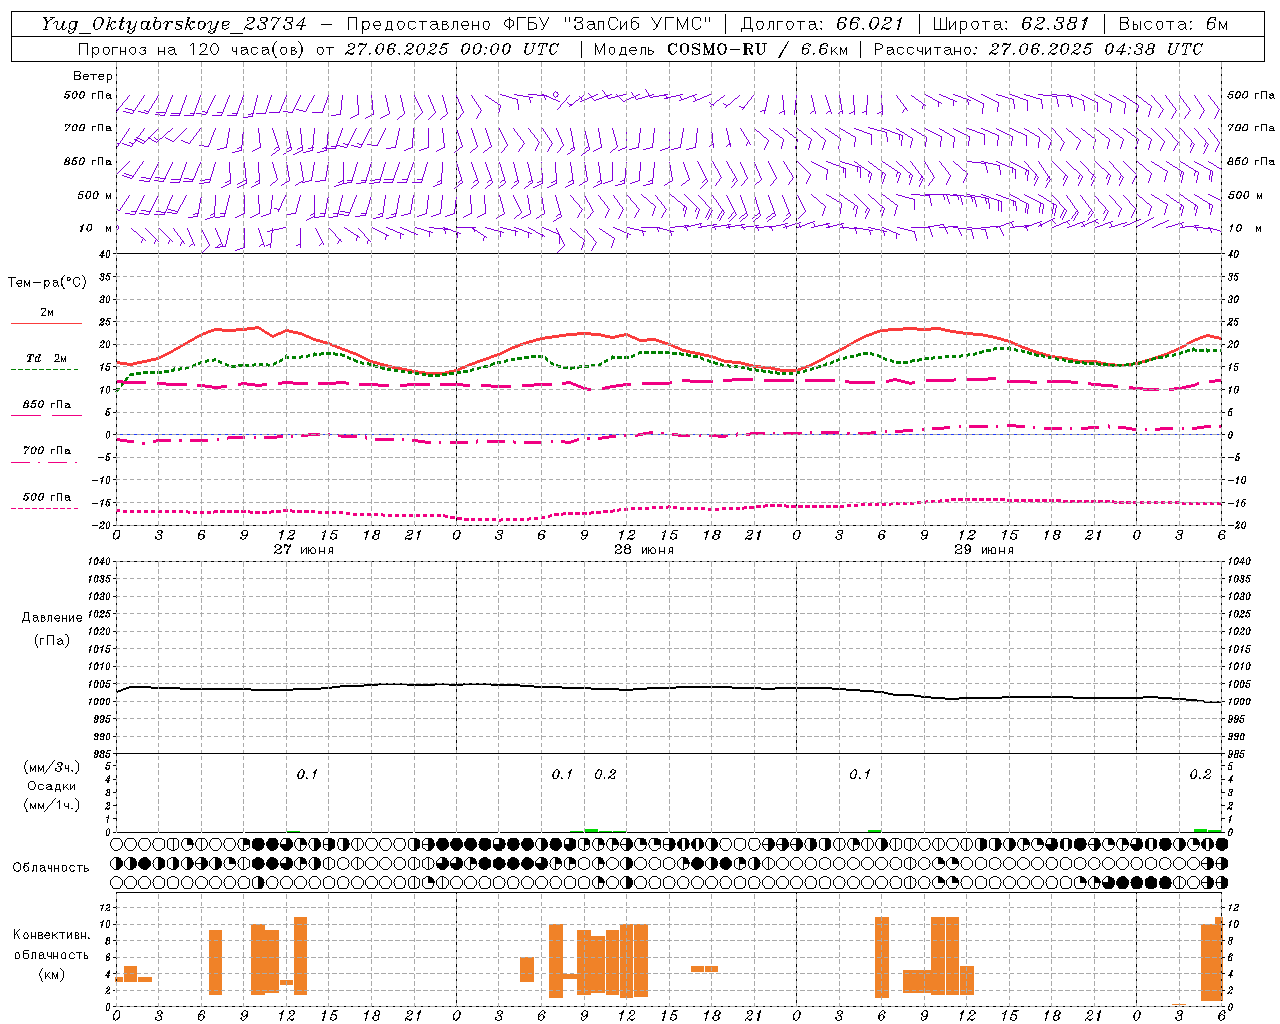The height and width of the screenshot is (1024, 1280).
Task: Select the dotted pink 500 гПа legend line
Action: (45, 508)
